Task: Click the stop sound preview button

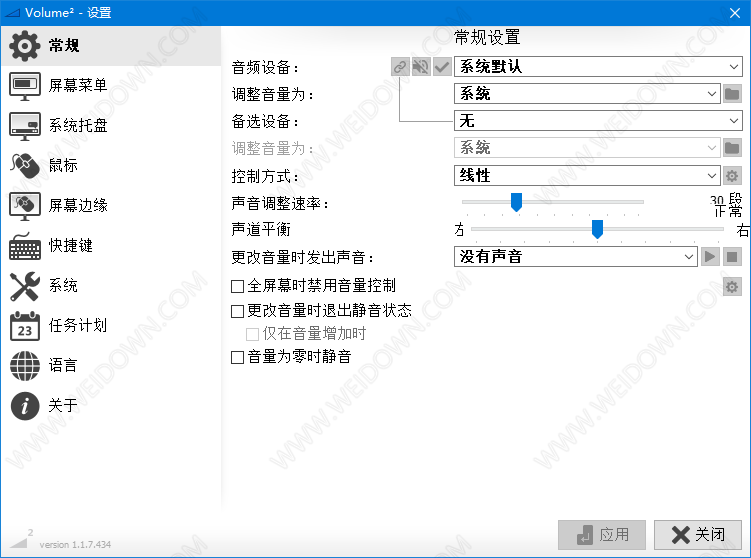Action: pyautogui.click(x=732, y=257)
